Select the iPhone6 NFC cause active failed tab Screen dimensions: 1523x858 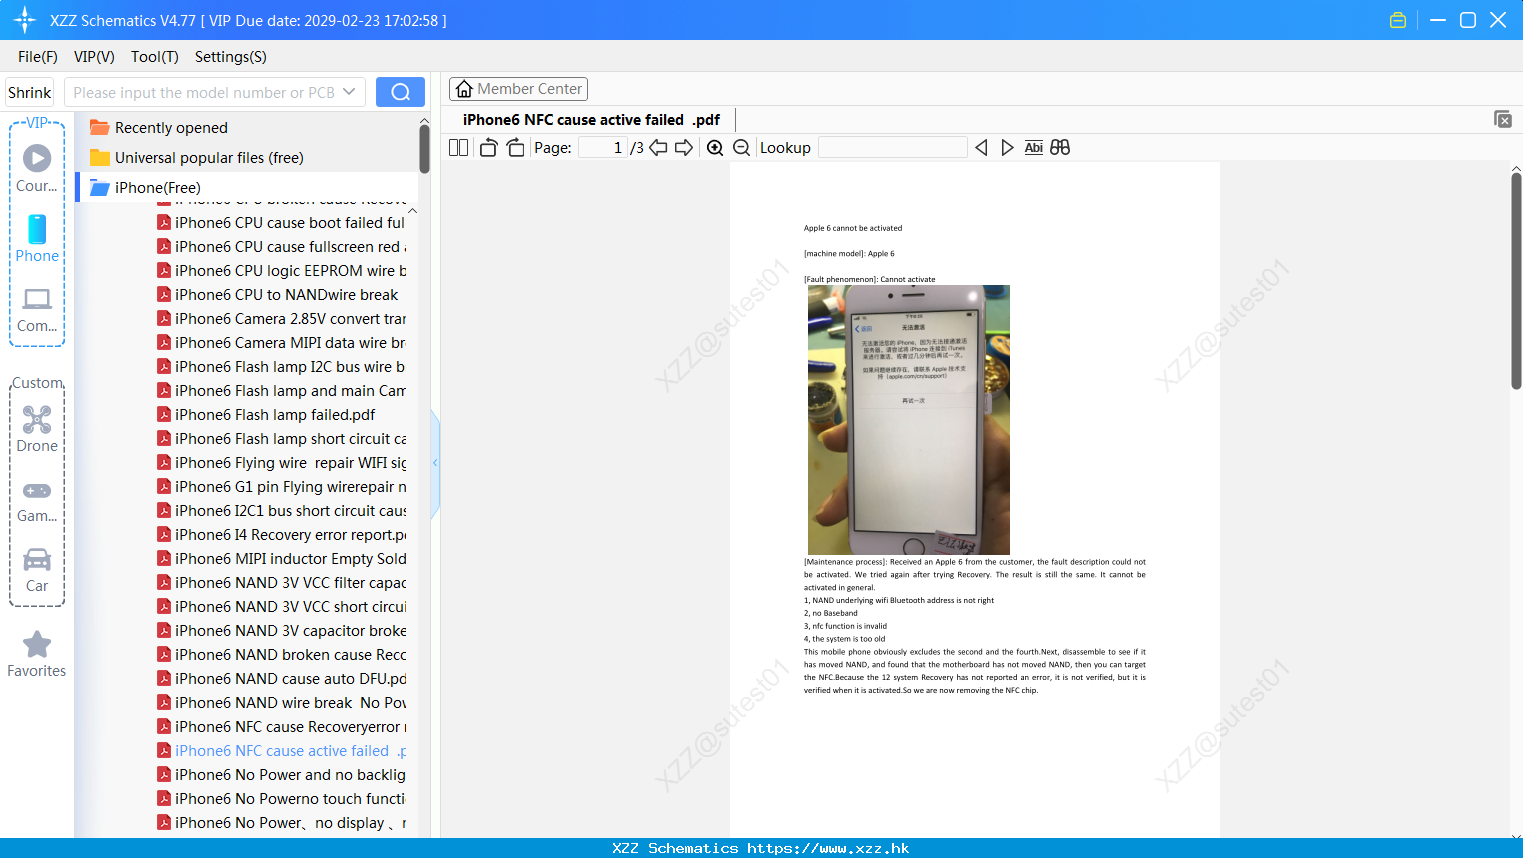[591, 120]
